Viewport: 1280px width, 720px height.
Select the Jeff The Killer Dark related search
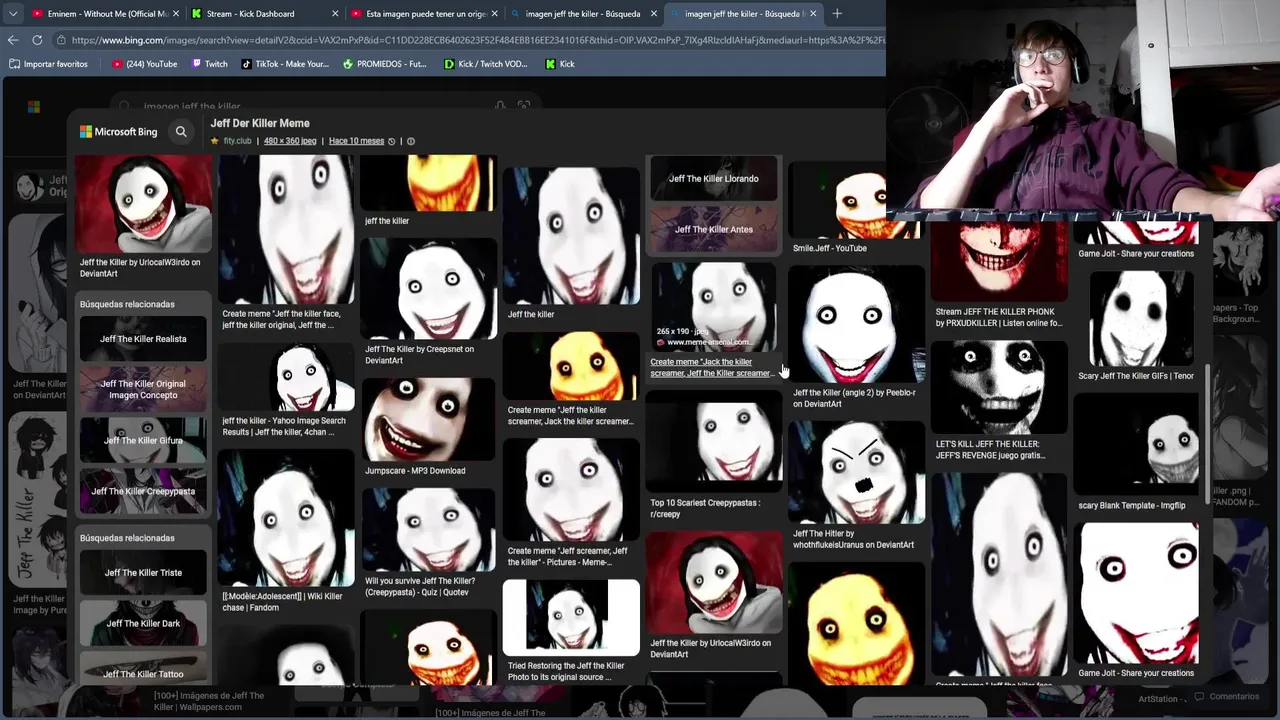point(143,623)
